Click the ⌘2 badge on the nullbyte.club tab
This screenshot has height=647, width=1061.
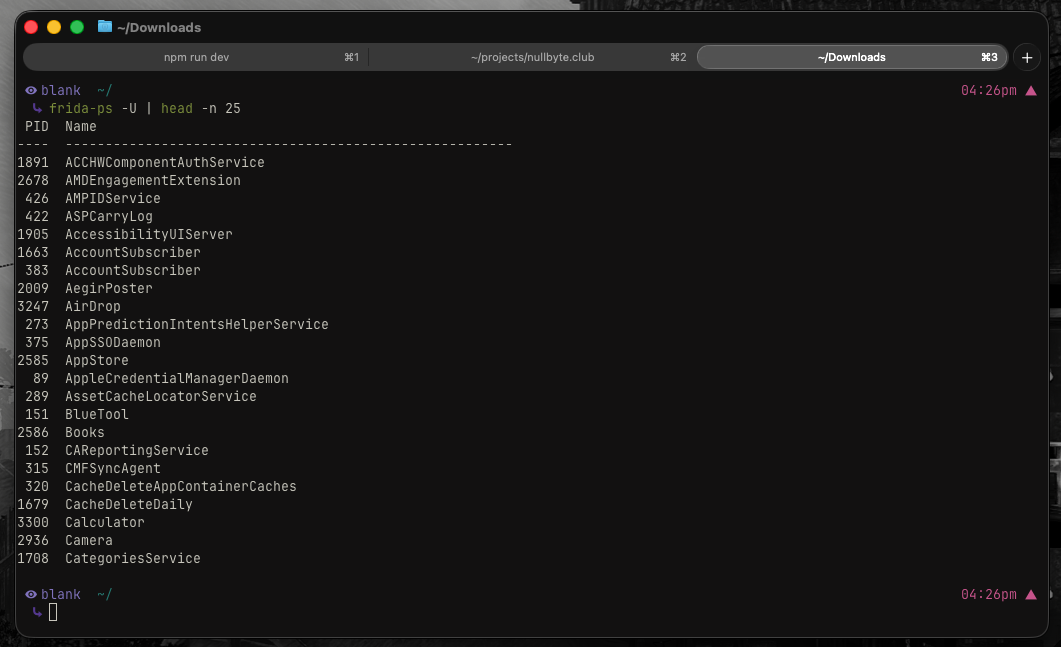[678, 57]
